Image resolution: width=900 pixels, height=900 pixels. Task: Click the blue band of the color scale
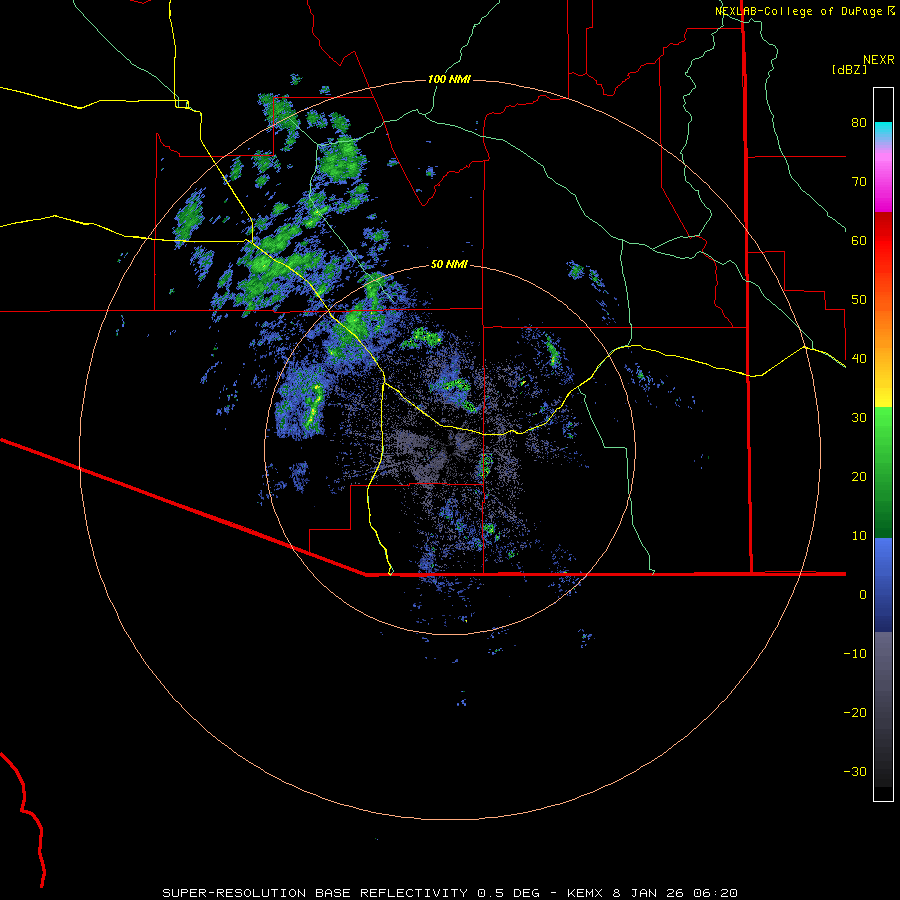pyautogui.click(x=883, y=584)
